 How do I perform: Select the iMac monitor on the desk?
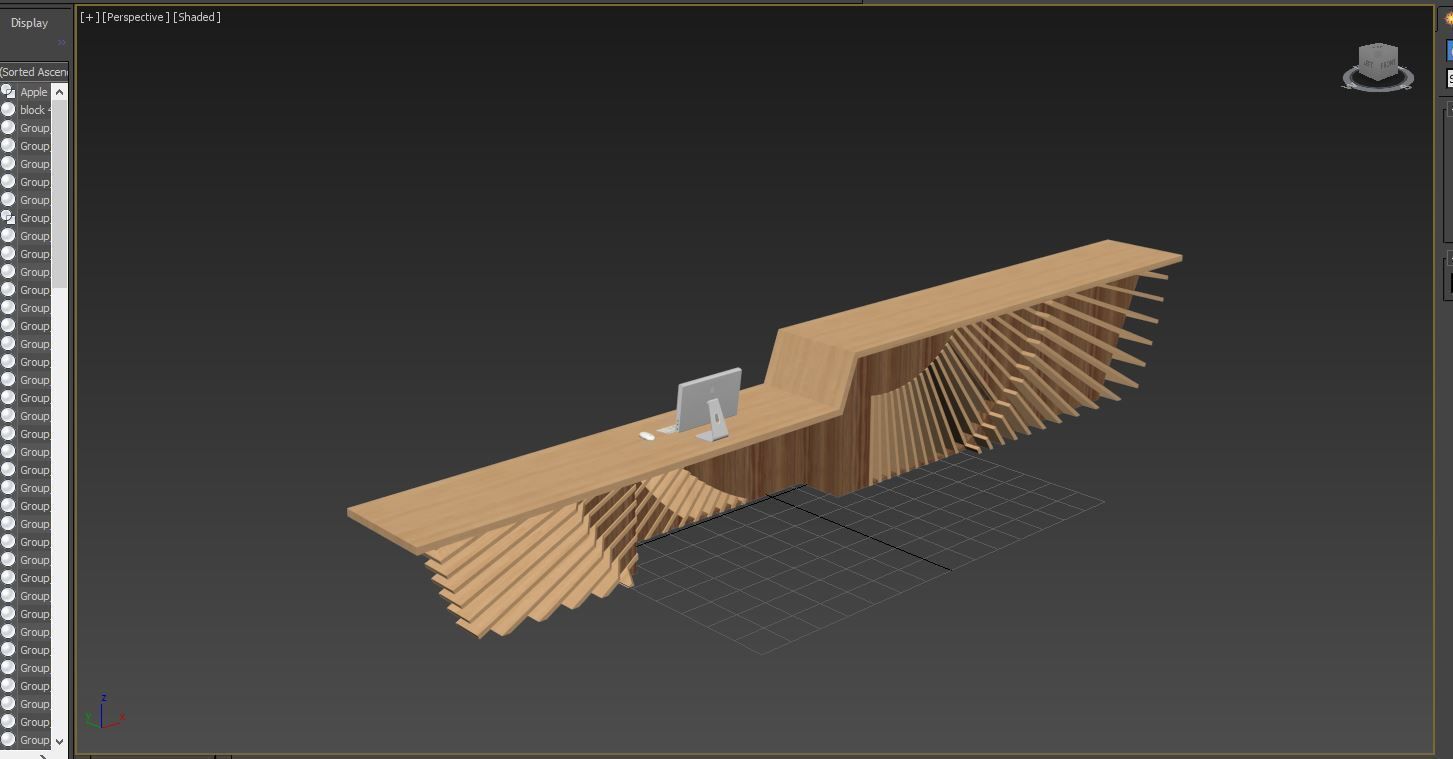point(709,402)
